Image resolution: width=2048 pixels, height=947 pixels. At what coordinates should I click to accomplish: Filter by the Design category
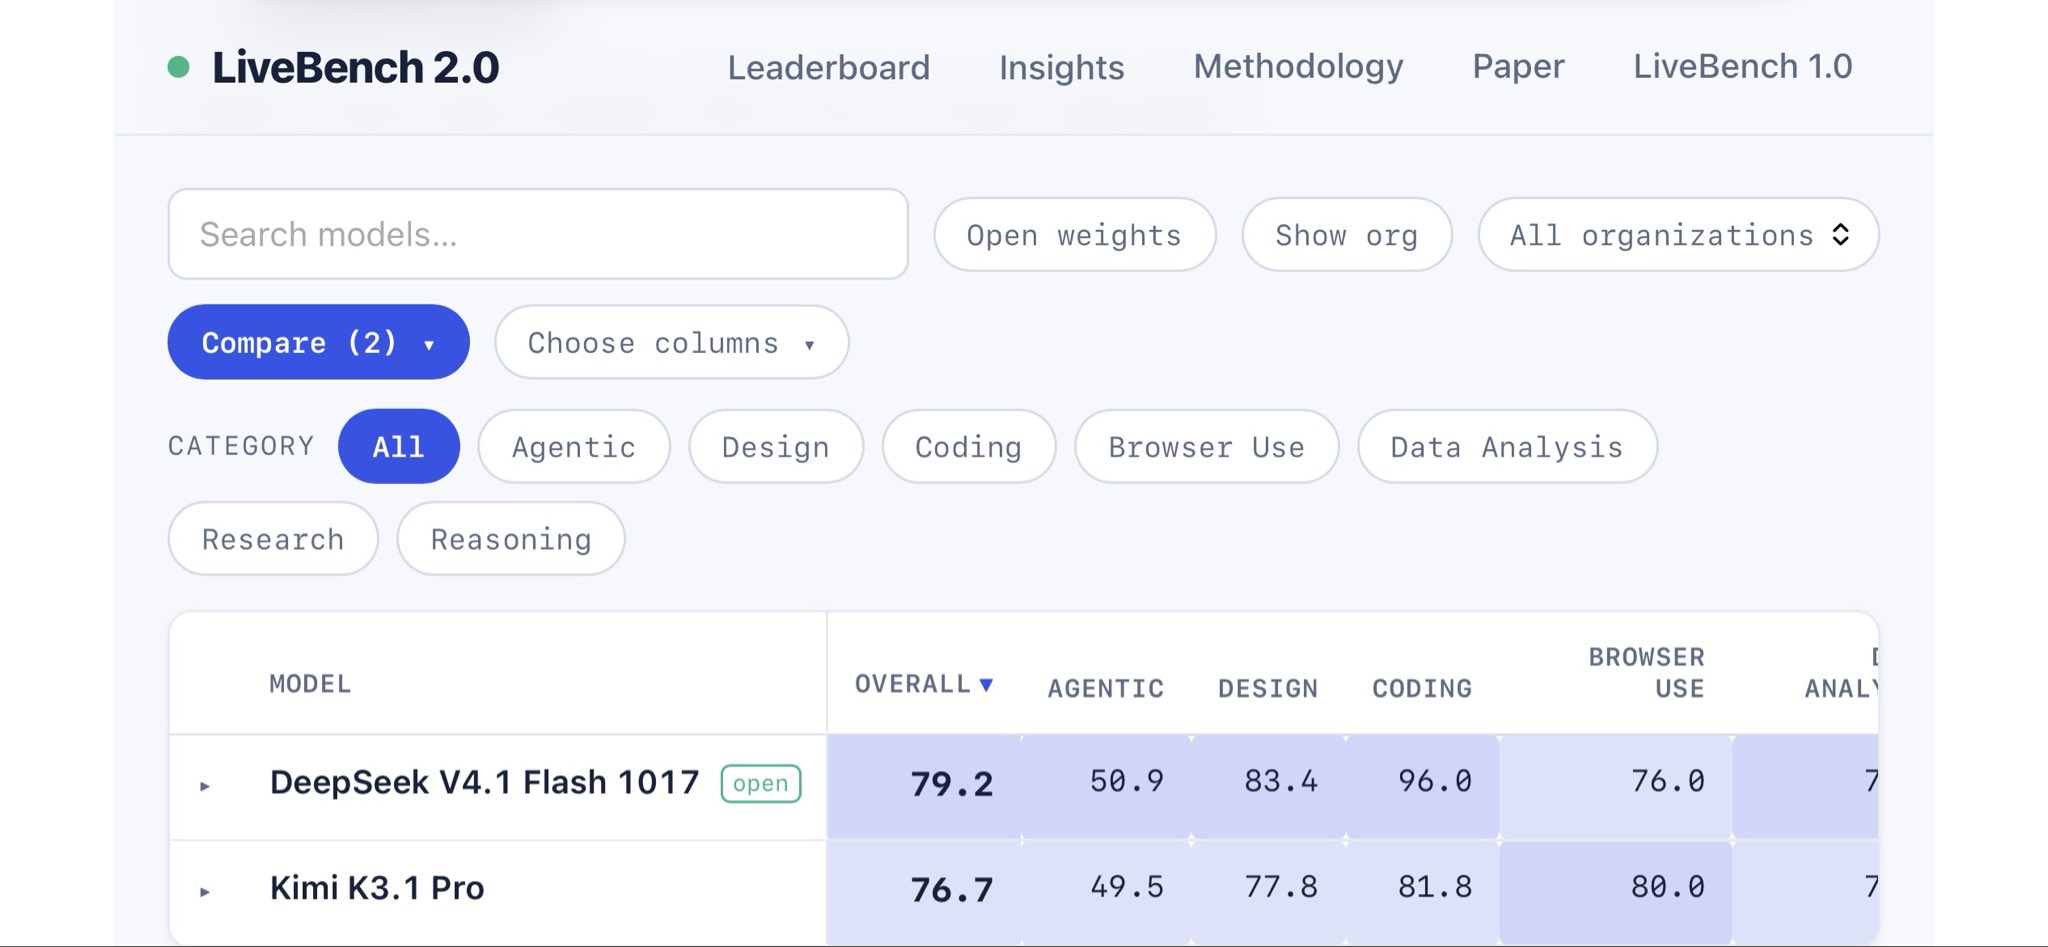pyautogui.click(x=775, y=446)
